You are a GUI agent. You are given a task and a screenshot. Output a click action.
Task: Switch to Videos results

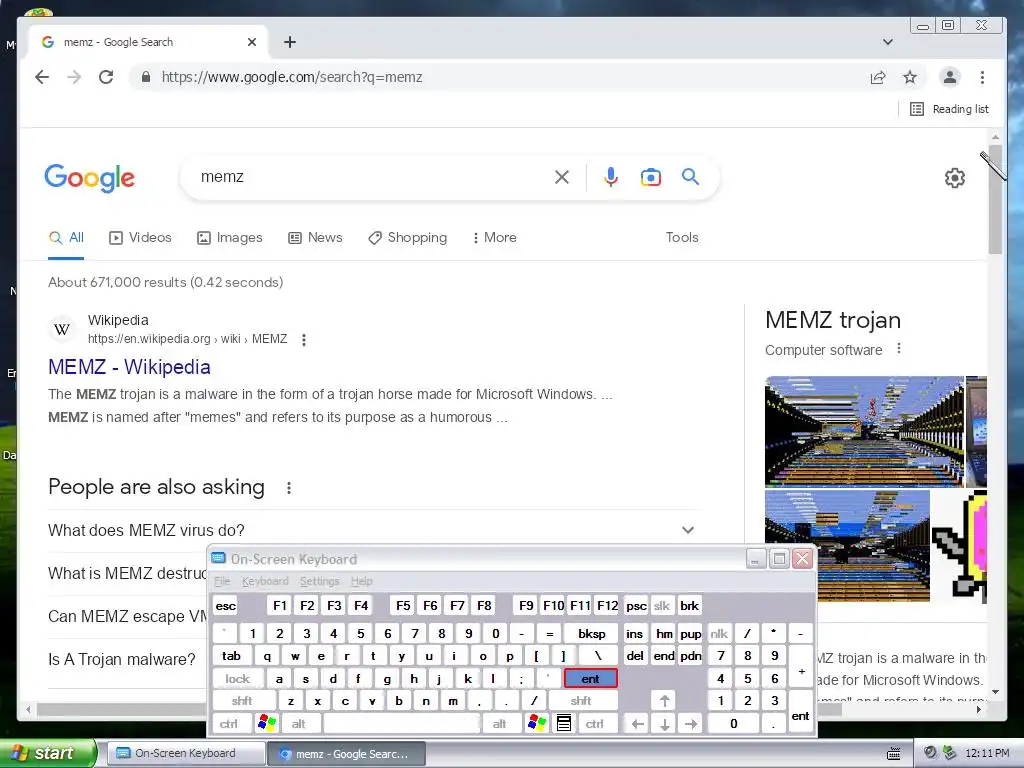coord(140,238)
